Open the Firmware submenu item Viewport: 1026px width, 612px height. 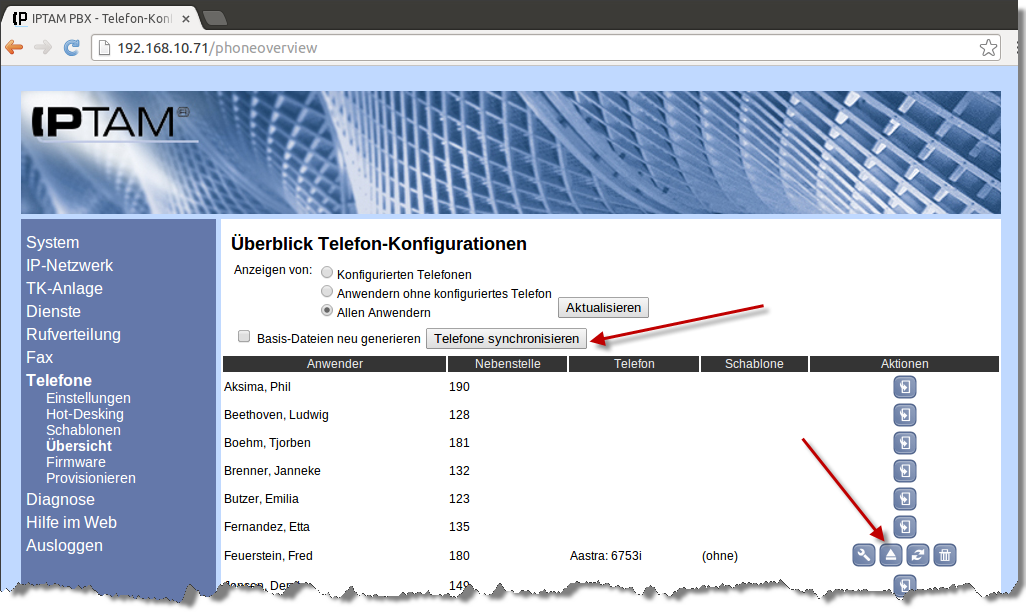[x=76, y=462]
